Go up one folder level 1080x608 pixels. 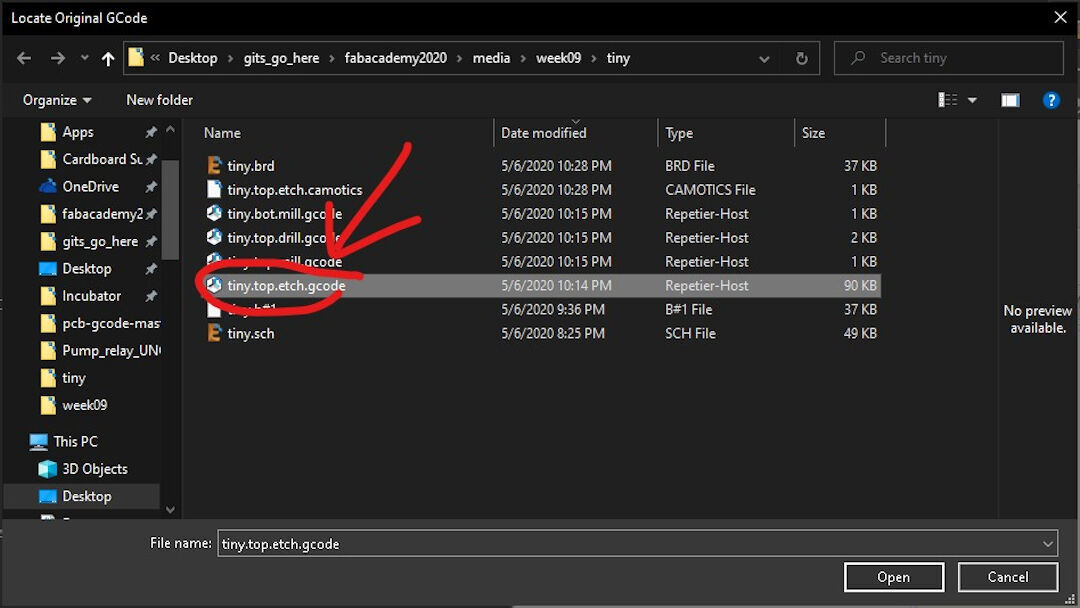pyautogui.click(x=107, y=59)
